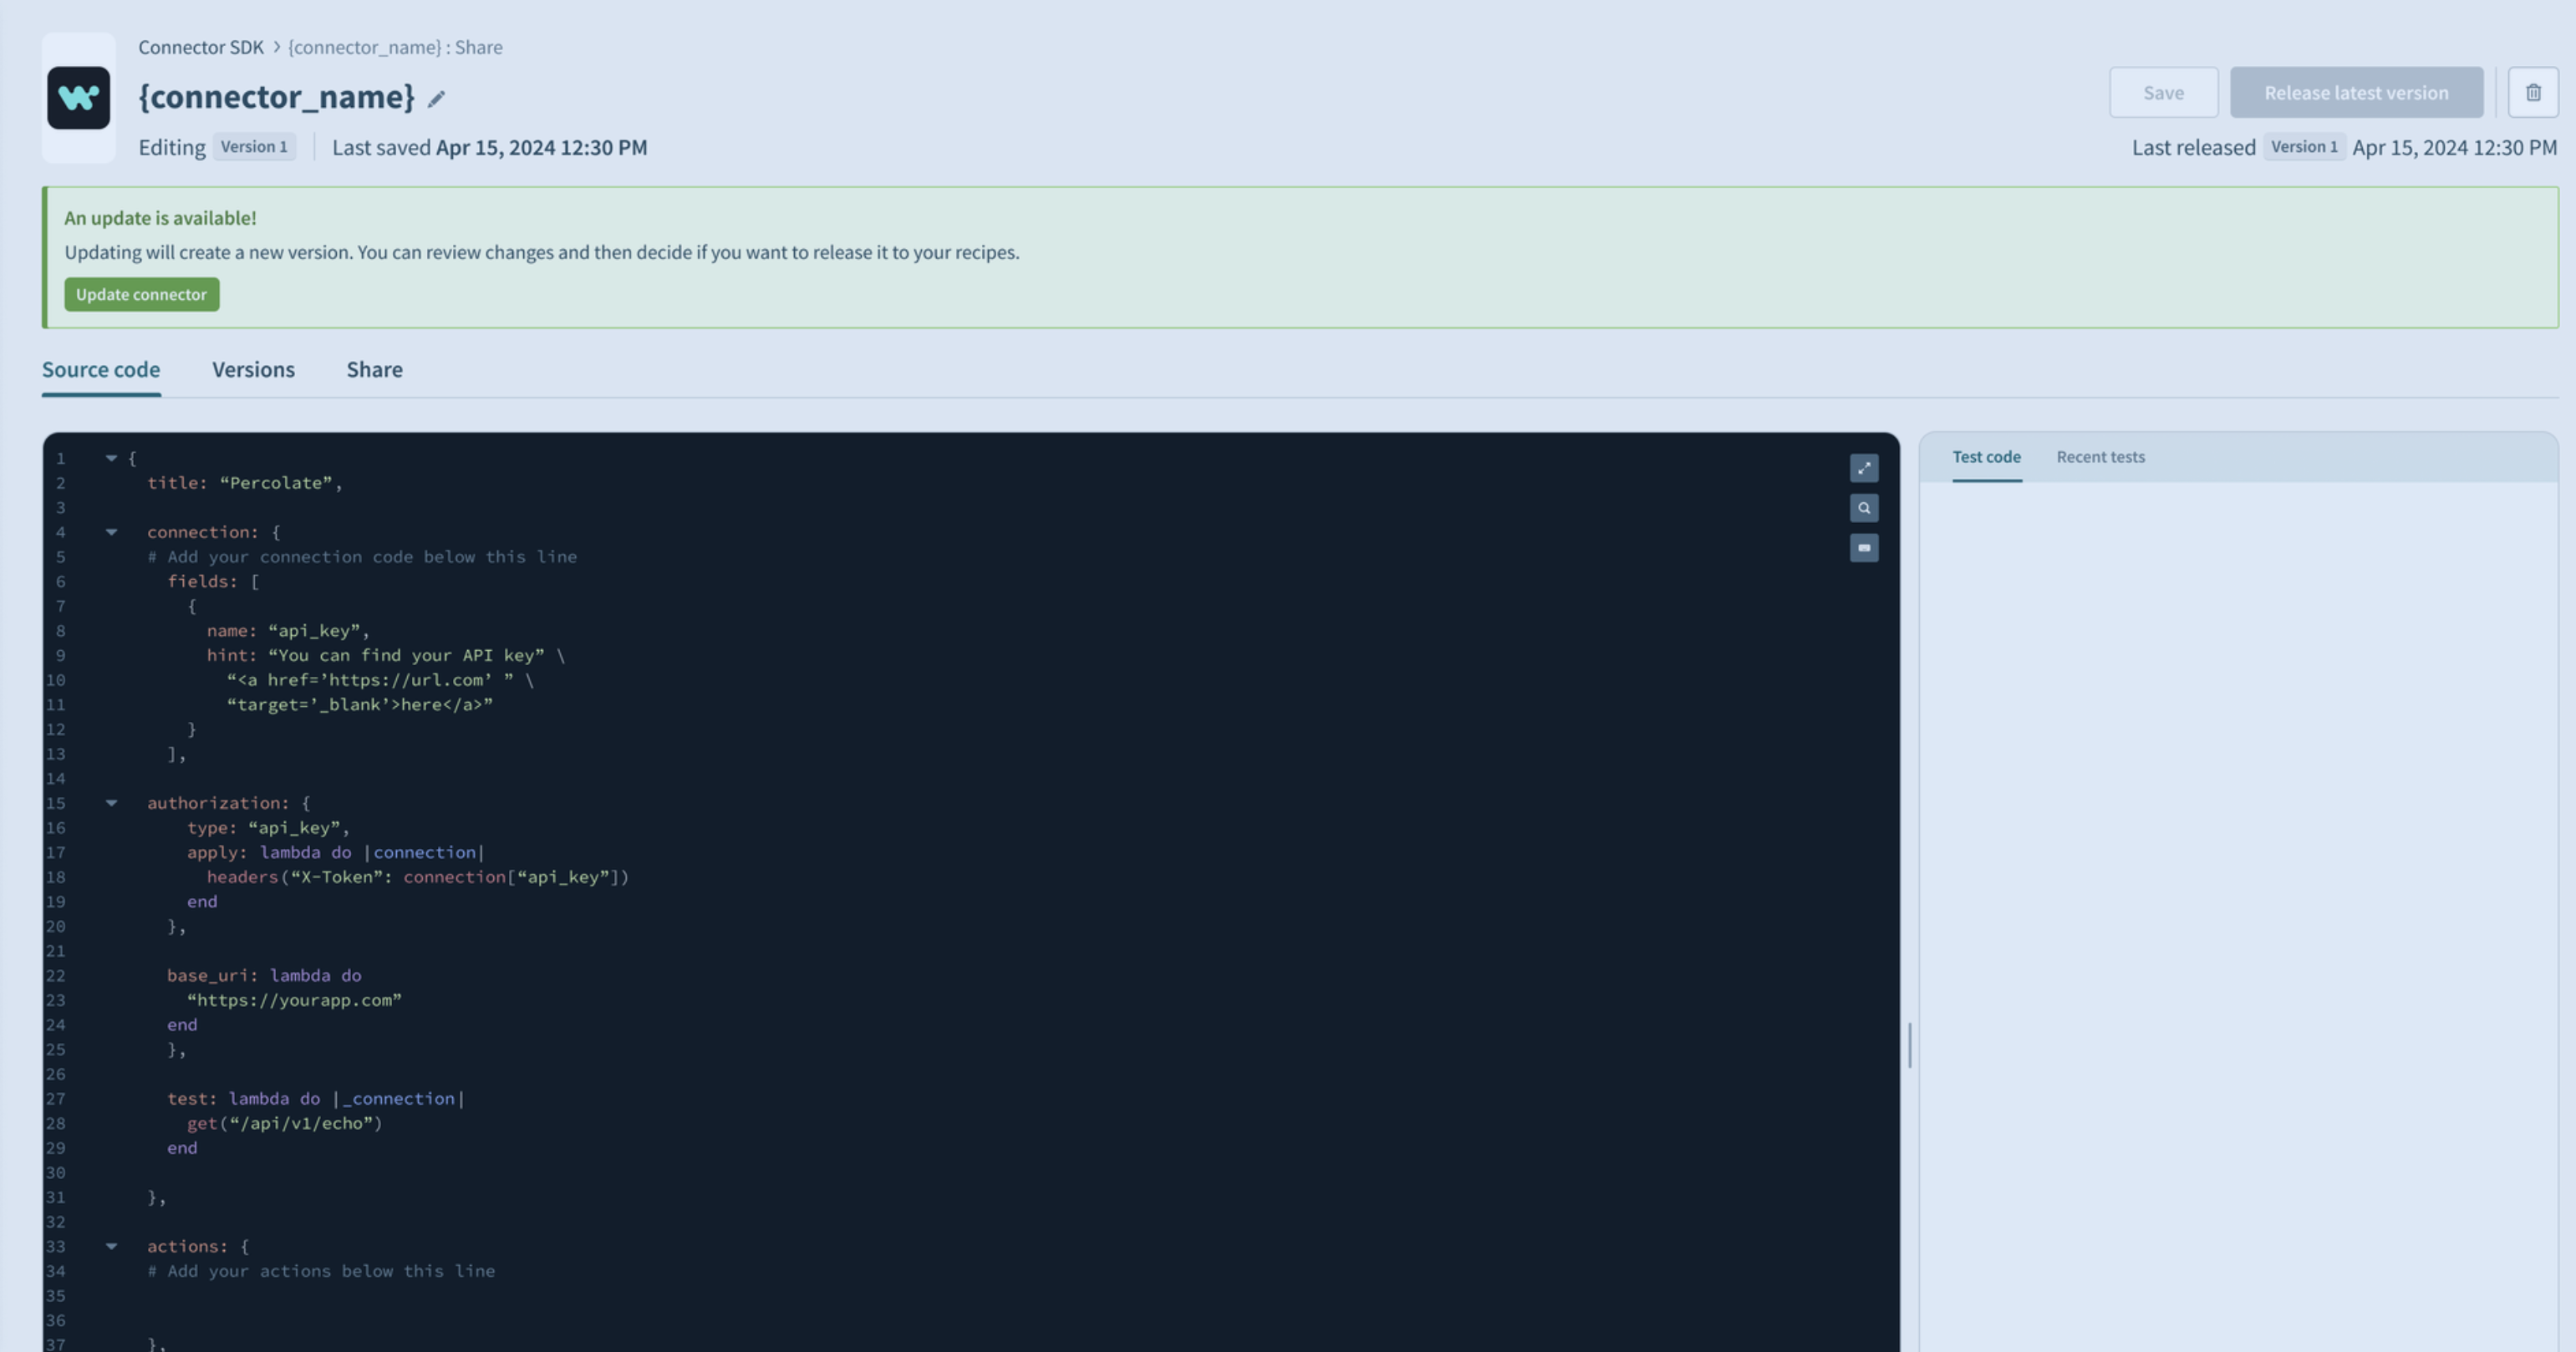Click the href='https://url.com' code line
The image size is (2576, 1352).
pos(380,680)
